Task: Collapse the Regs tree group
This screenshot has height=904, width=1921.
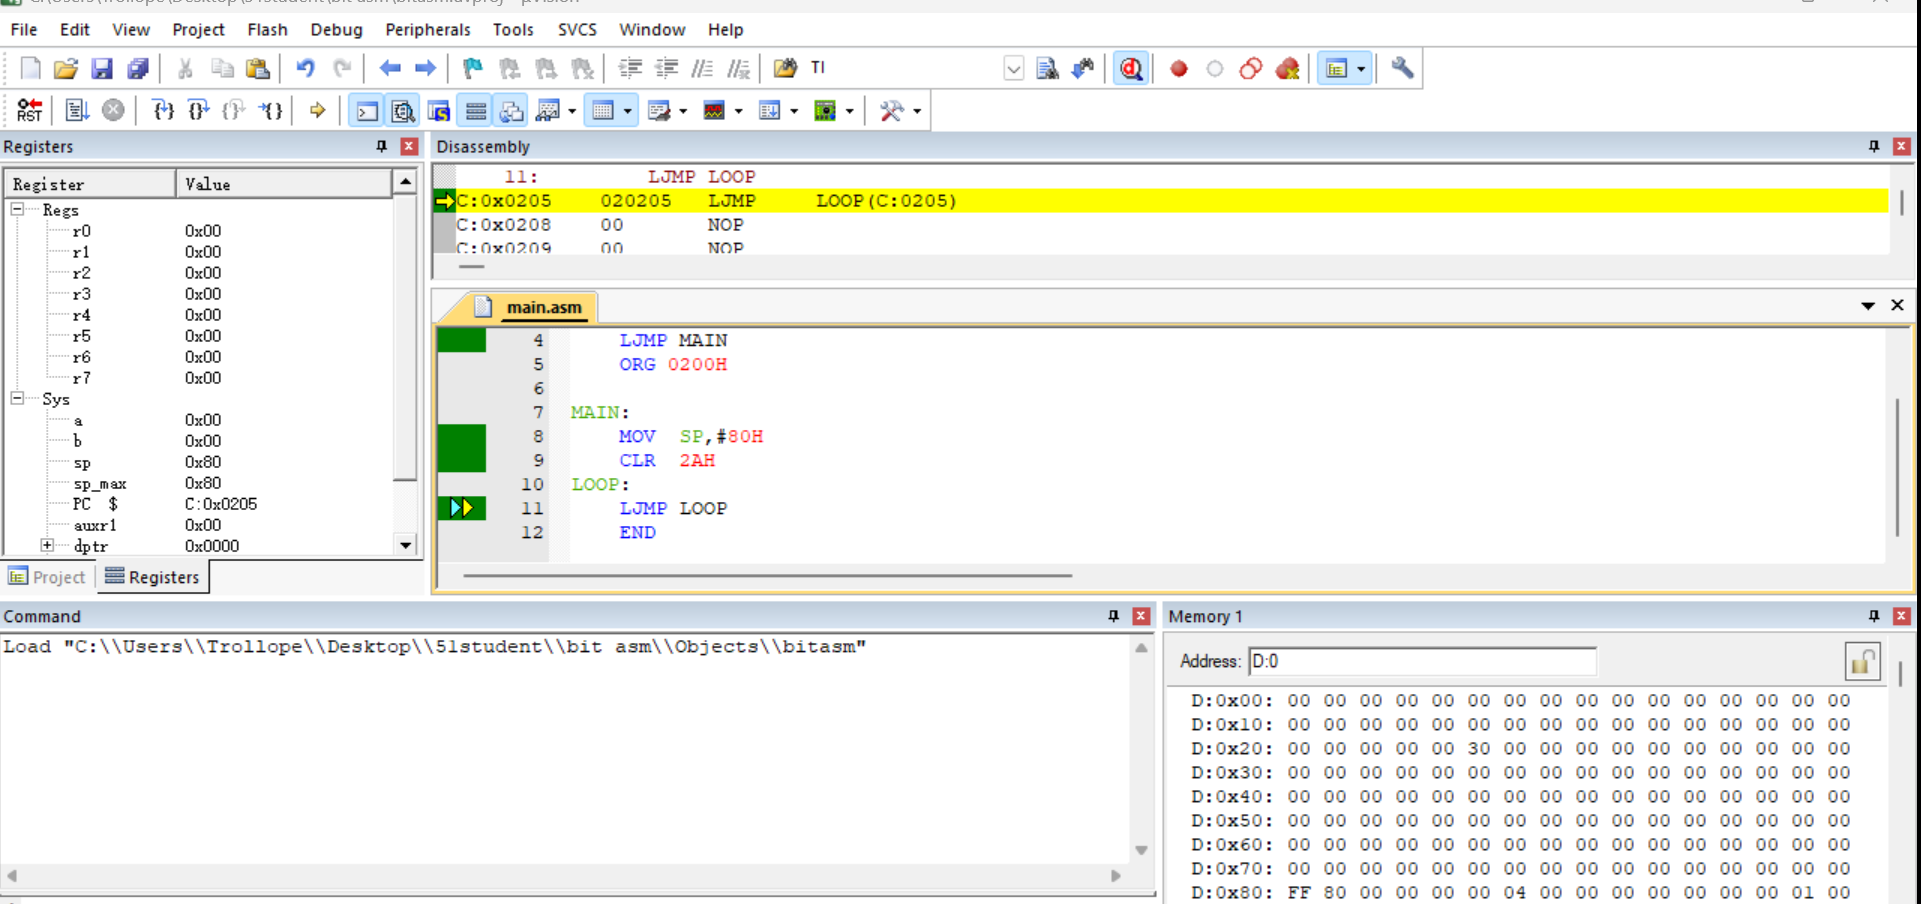Action: [x=17, y=210]
